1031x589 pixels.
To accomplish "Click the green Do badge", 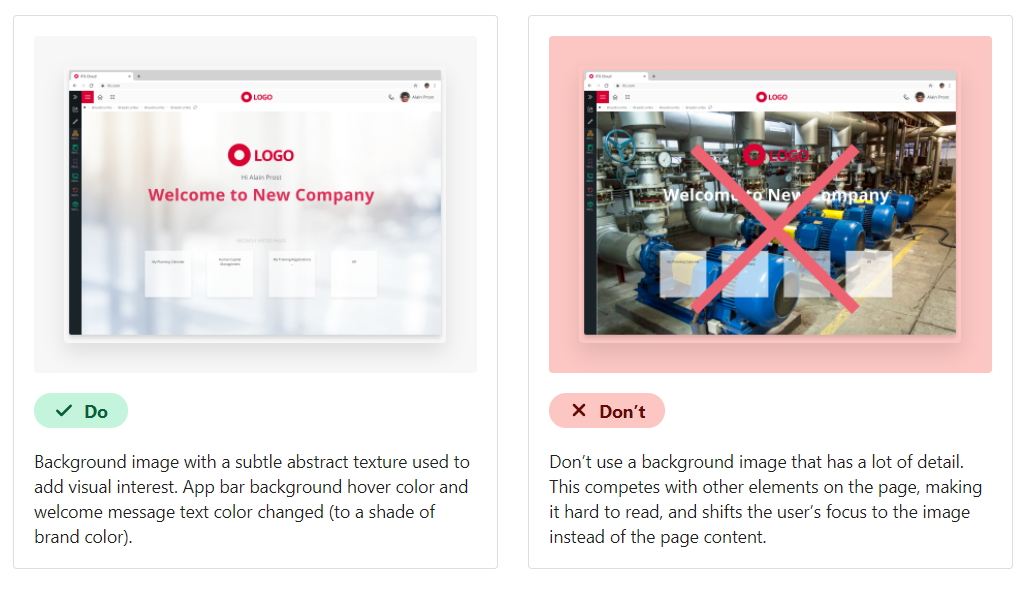I will point(81,411).
